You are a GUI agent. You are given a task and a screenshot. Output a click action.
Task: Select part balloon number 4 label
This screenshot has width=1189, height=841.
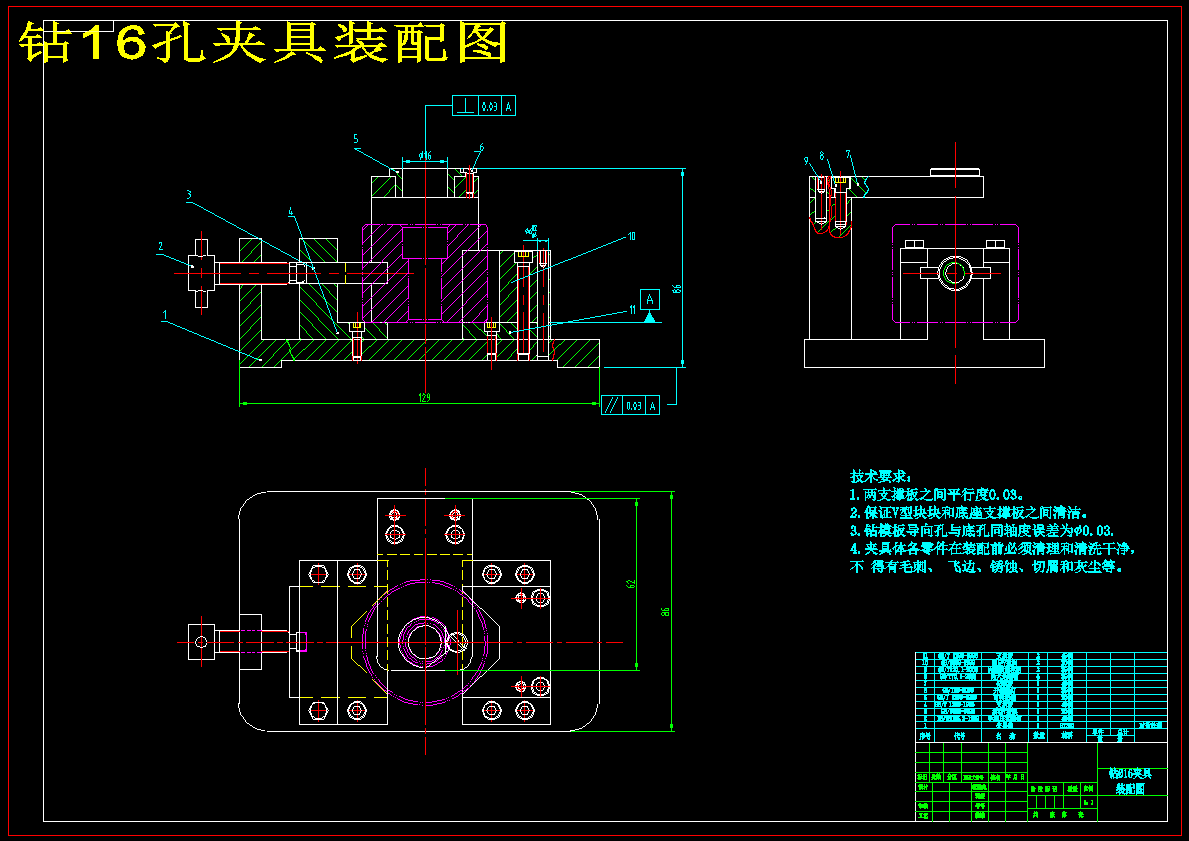[290, 212]
